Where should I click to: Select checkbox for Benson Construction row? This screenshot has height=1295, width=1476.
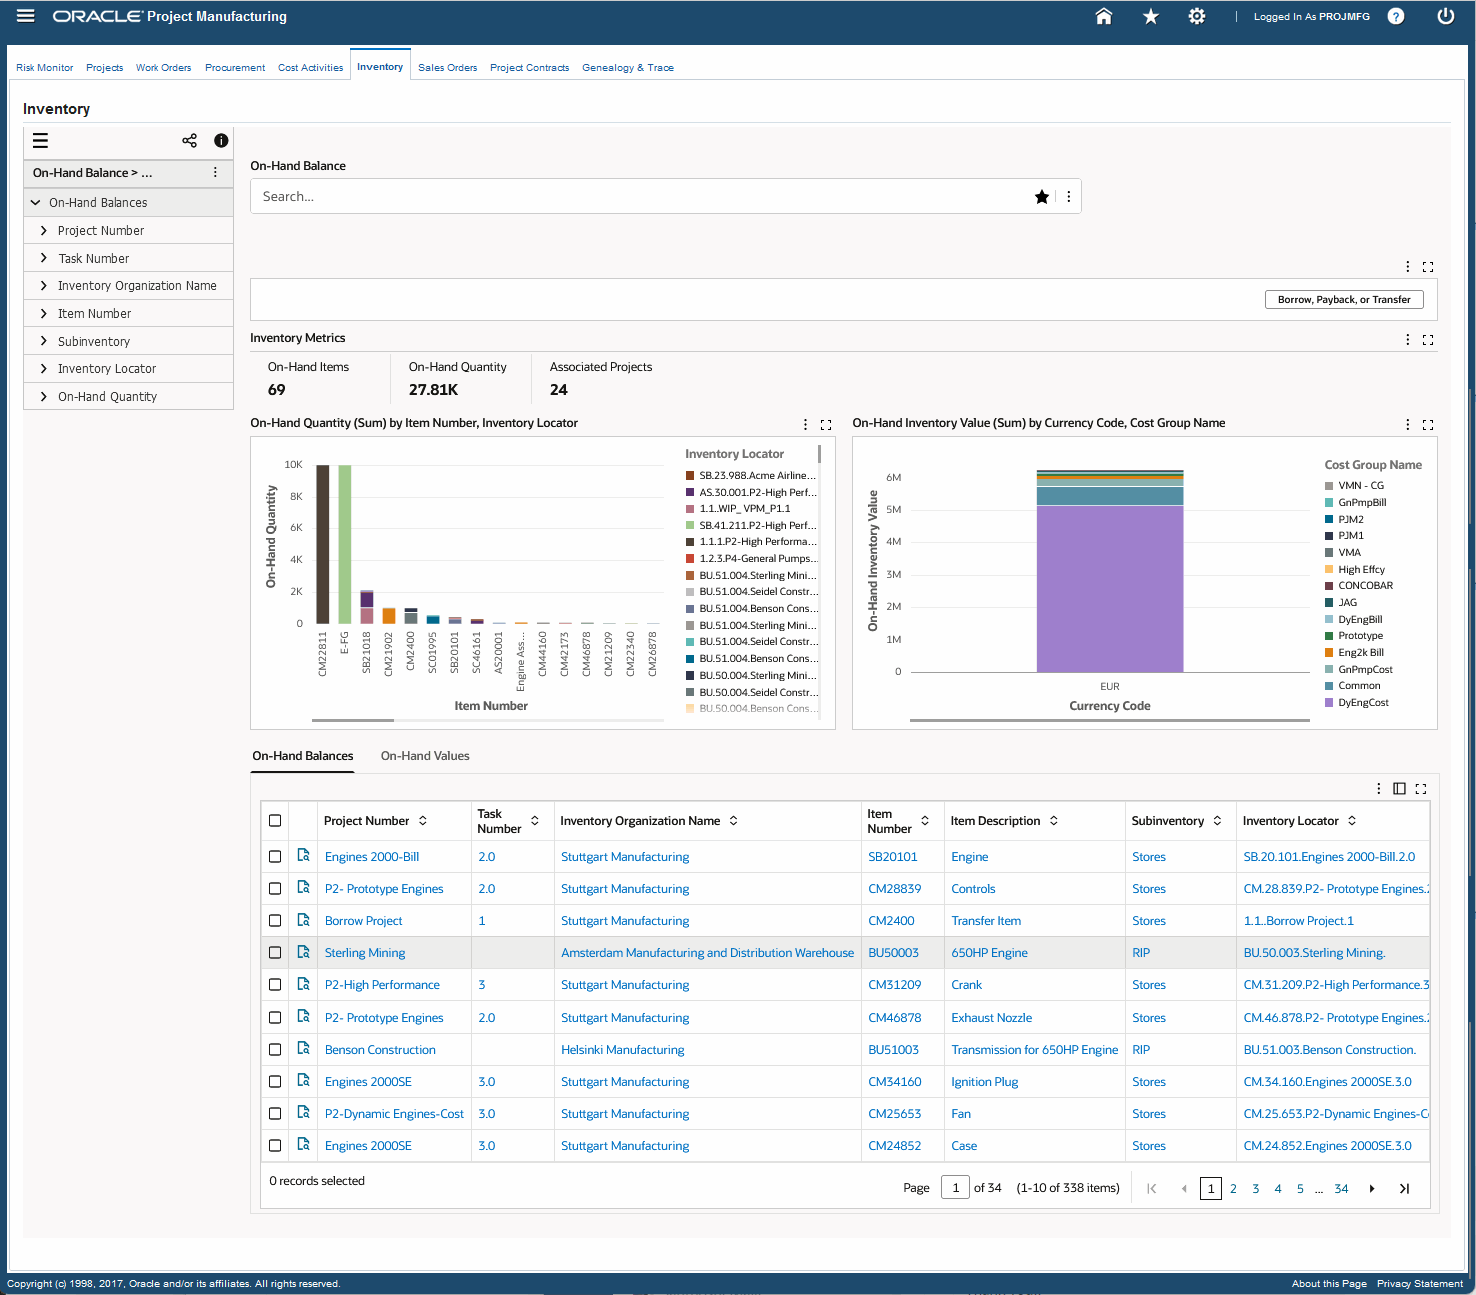pyautogui.click(x=275, y=1050)
